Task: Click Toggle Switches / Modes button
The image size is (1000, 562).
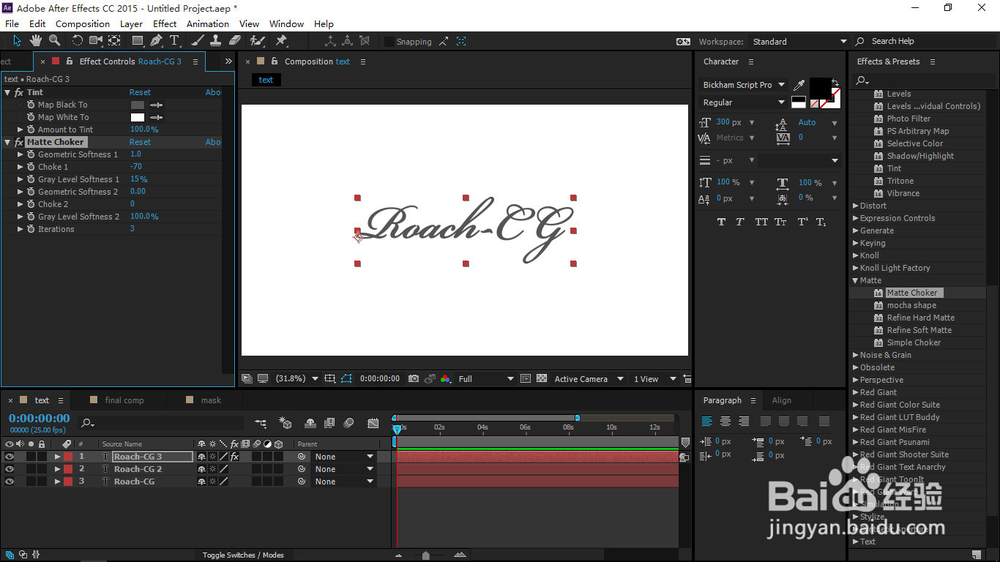Action: (243, 555)
